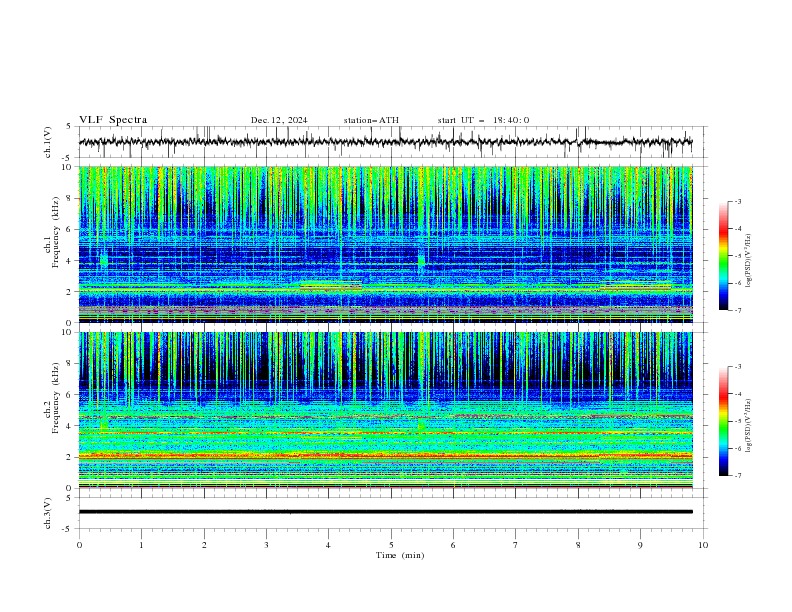This screenshot has width=792, height=612.
Task: Click the time axis tick label '2'
Action: pyautogui.click(x=204, y=545)
